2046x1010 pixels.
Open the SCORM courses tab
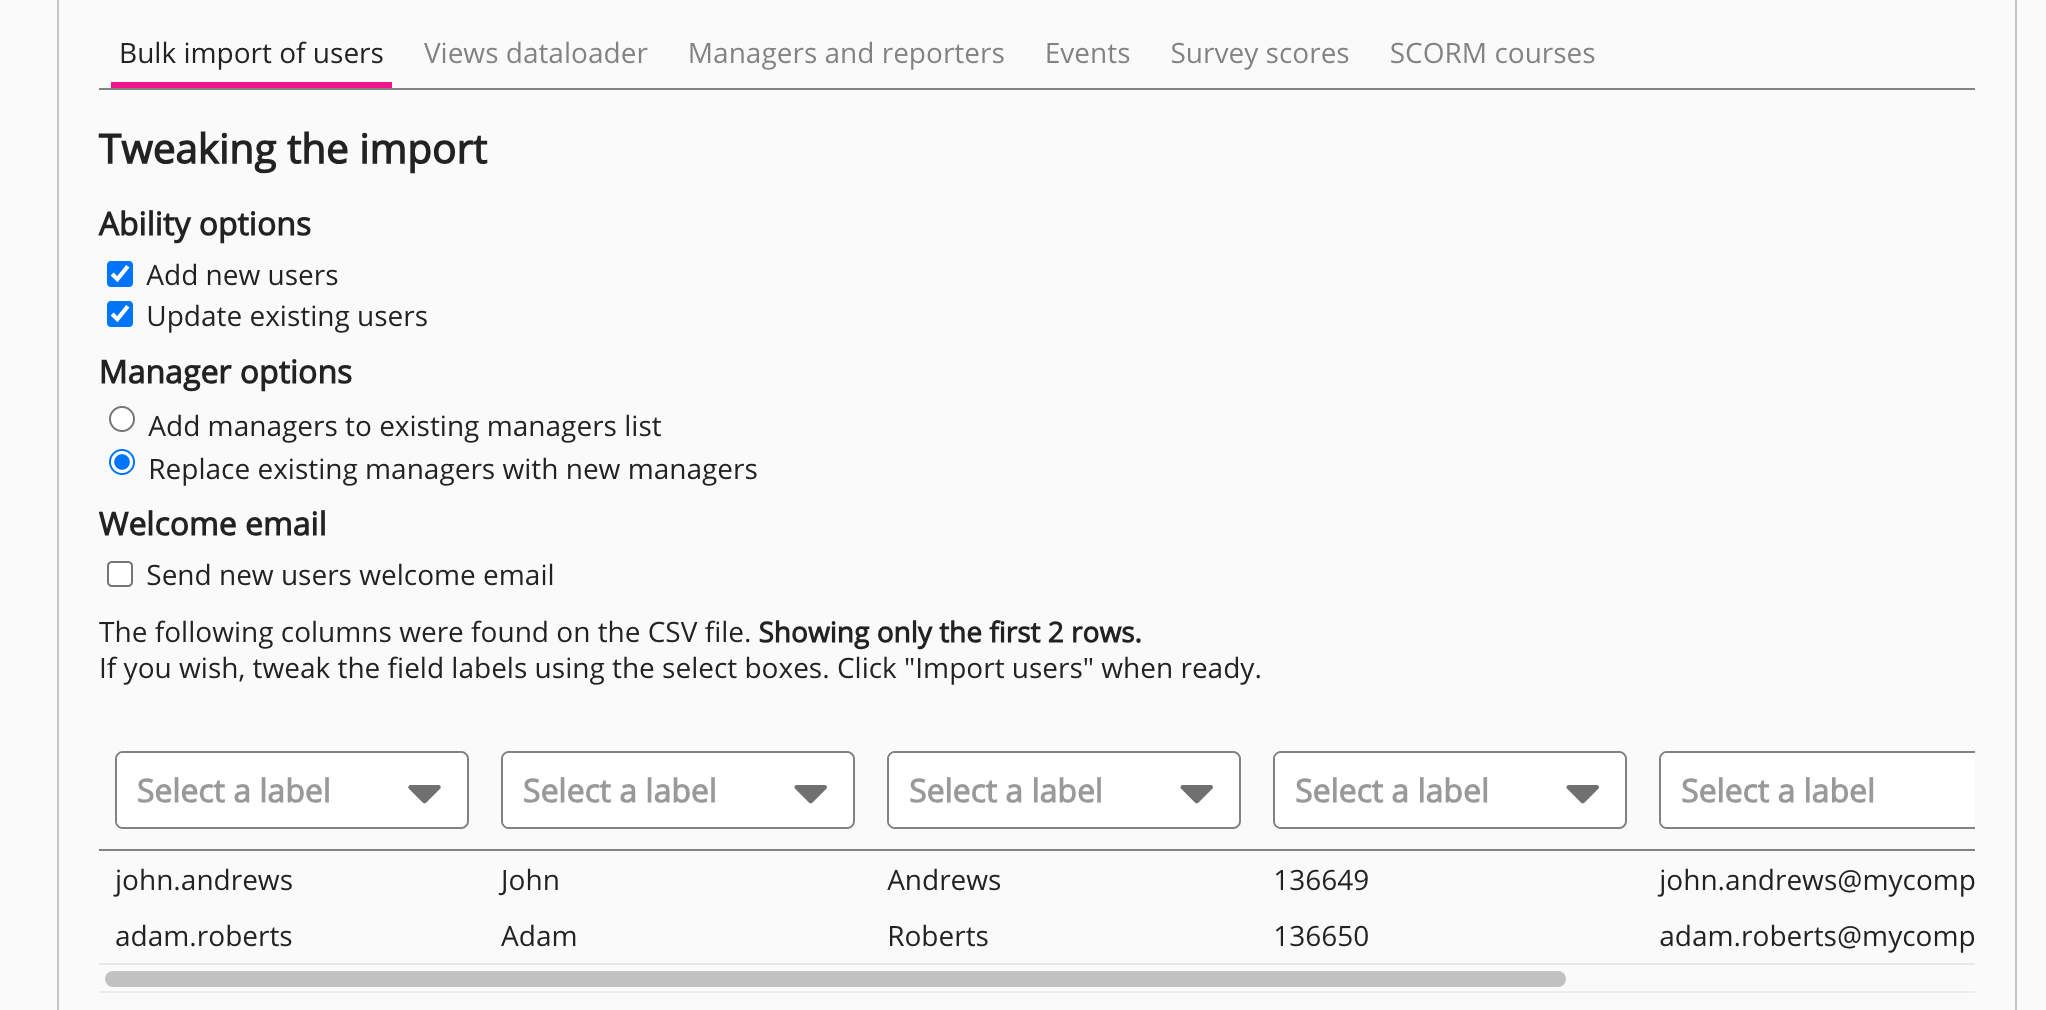pyautogui.click(x=1491, y=53)
